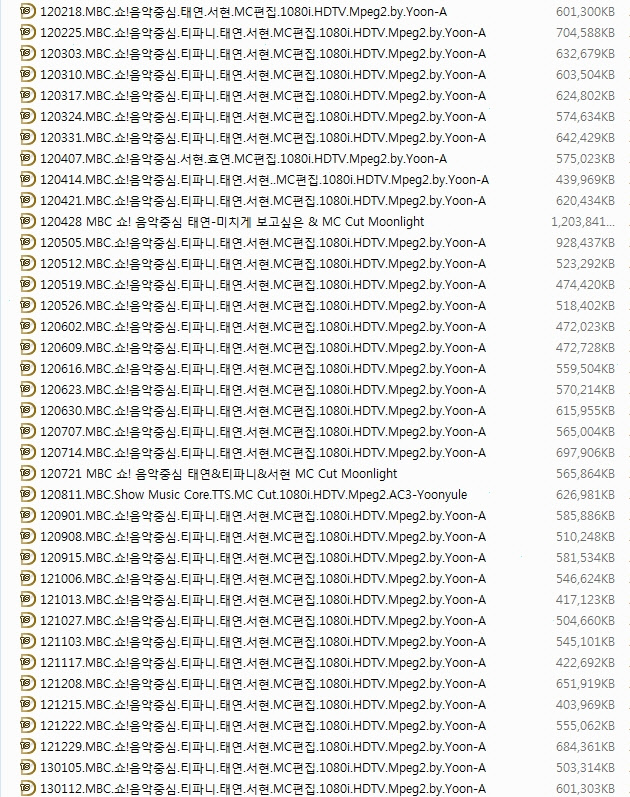Select the icon for 120721 Moonlight file
The width and height of the screenshot is (630, 797).
tap(28, 473)
